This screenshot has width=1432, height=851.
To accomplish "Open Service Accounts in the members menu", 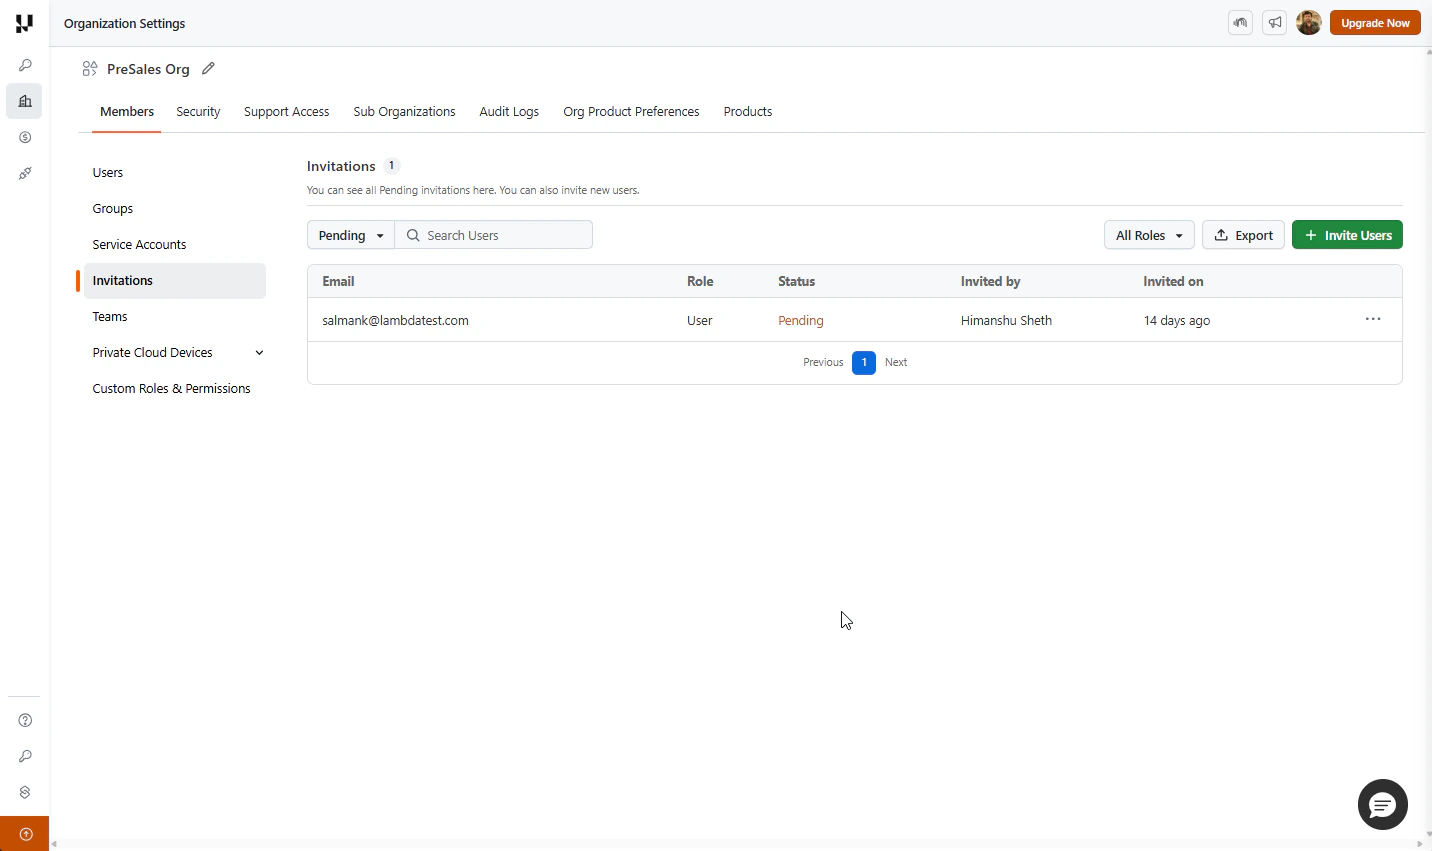I will coord(139,245).
